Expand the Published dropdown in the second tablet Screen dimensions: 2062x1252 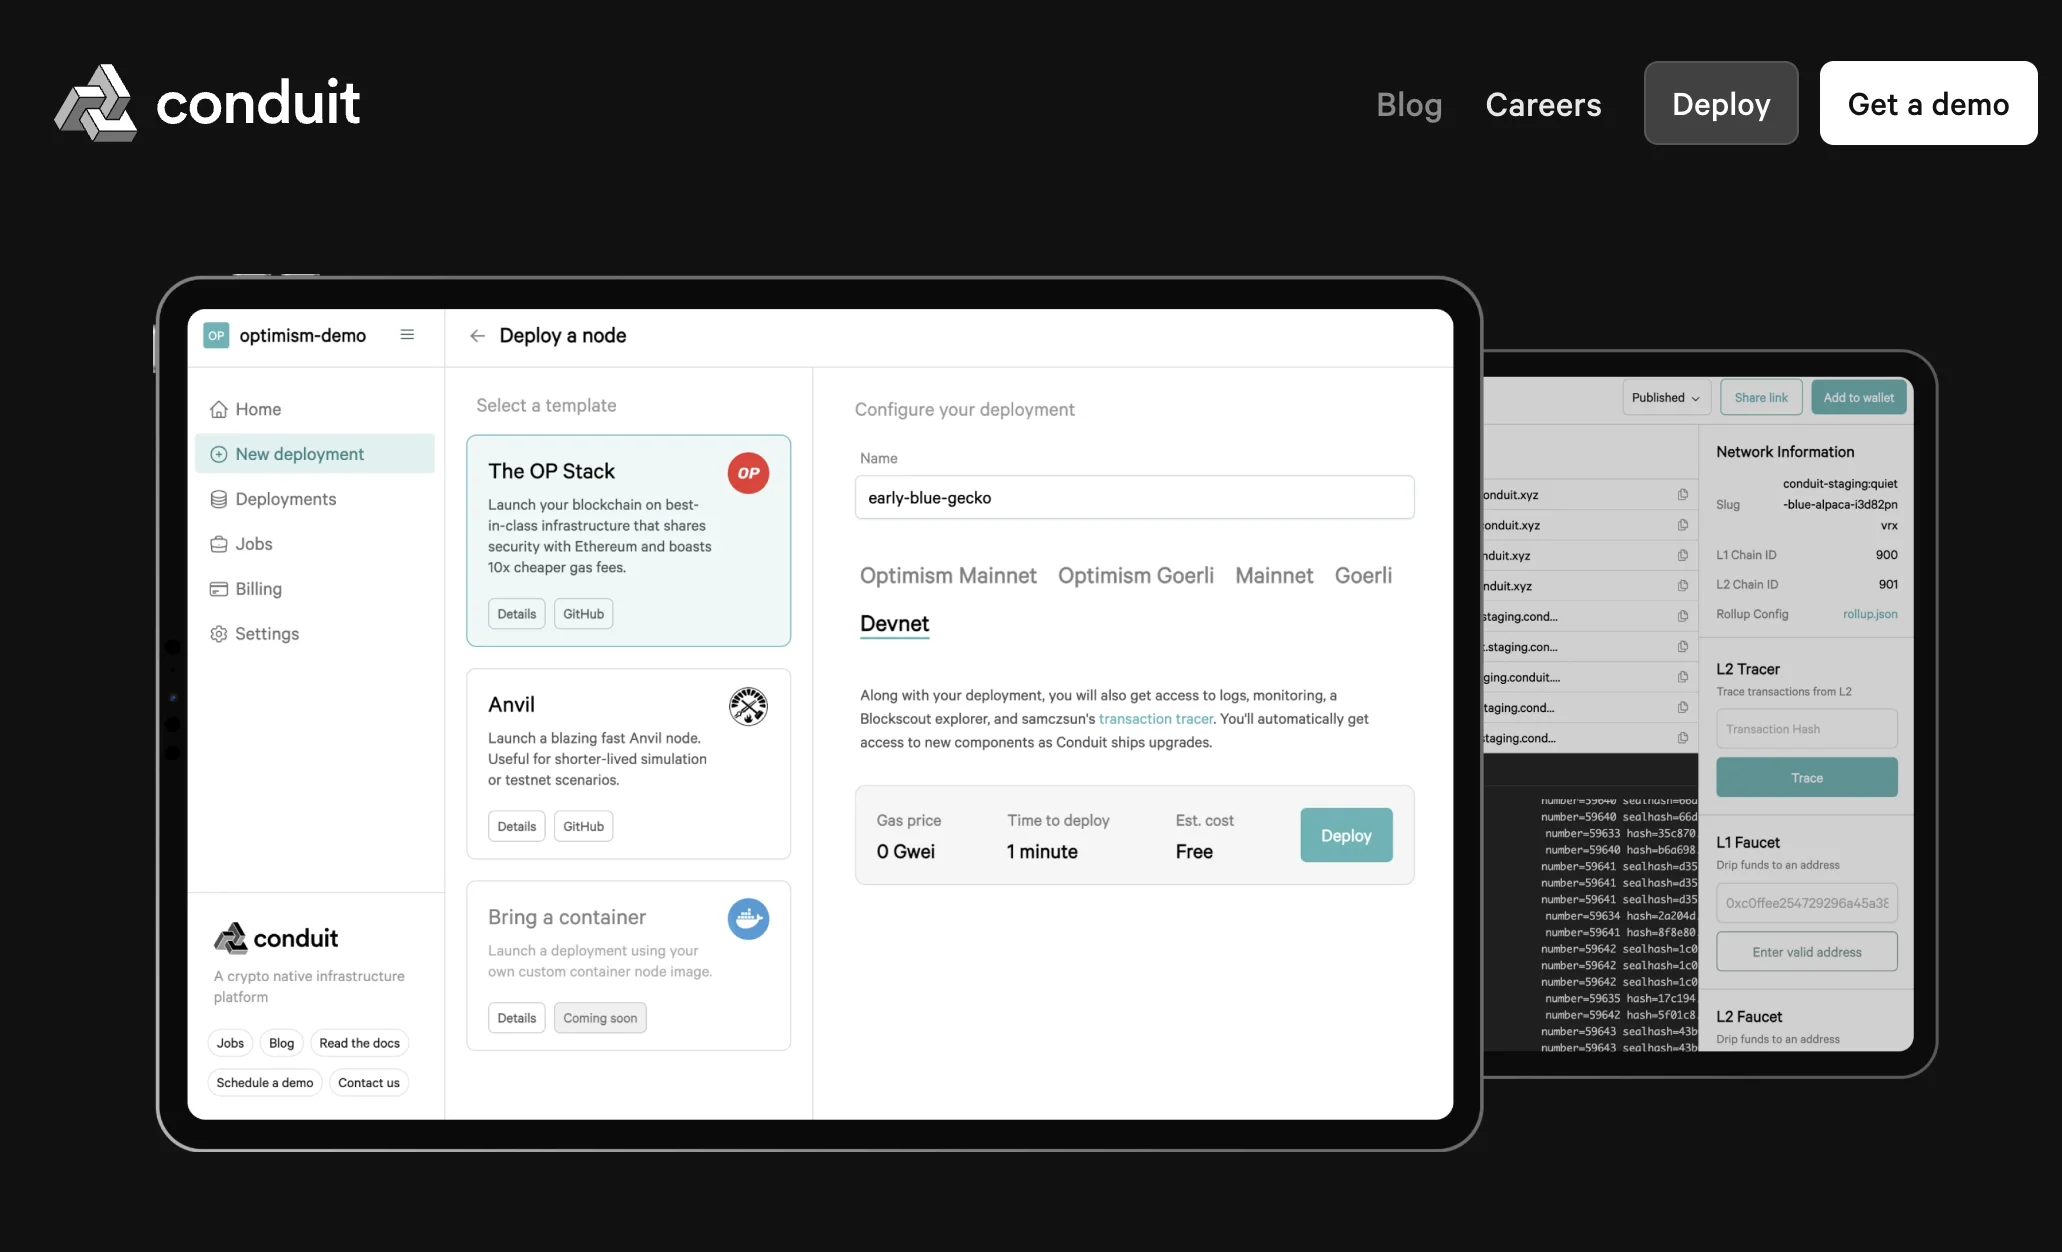[x=1665, y=398]
